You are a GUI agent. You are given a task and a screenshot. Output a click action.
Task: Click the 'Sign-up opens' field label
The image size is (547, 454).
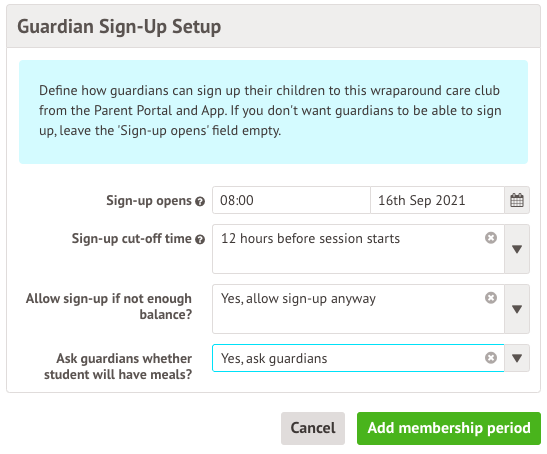point(149,201)
